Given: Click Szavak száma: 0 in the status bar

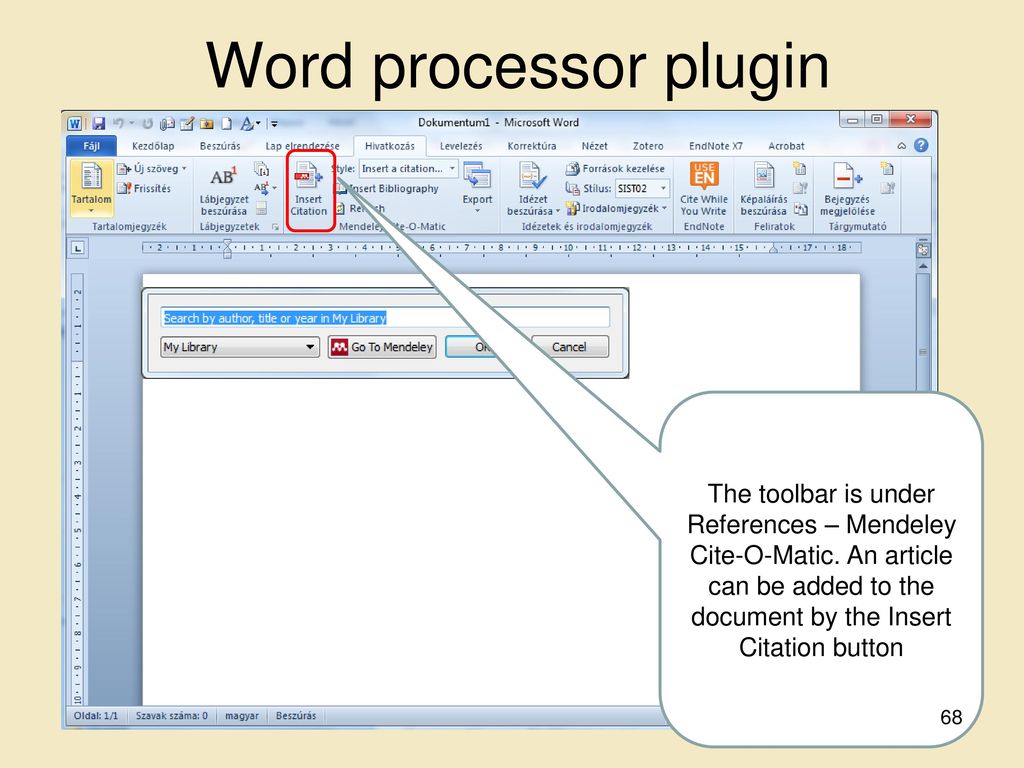Looking at the screenshot, I should [x=172, y=716].
